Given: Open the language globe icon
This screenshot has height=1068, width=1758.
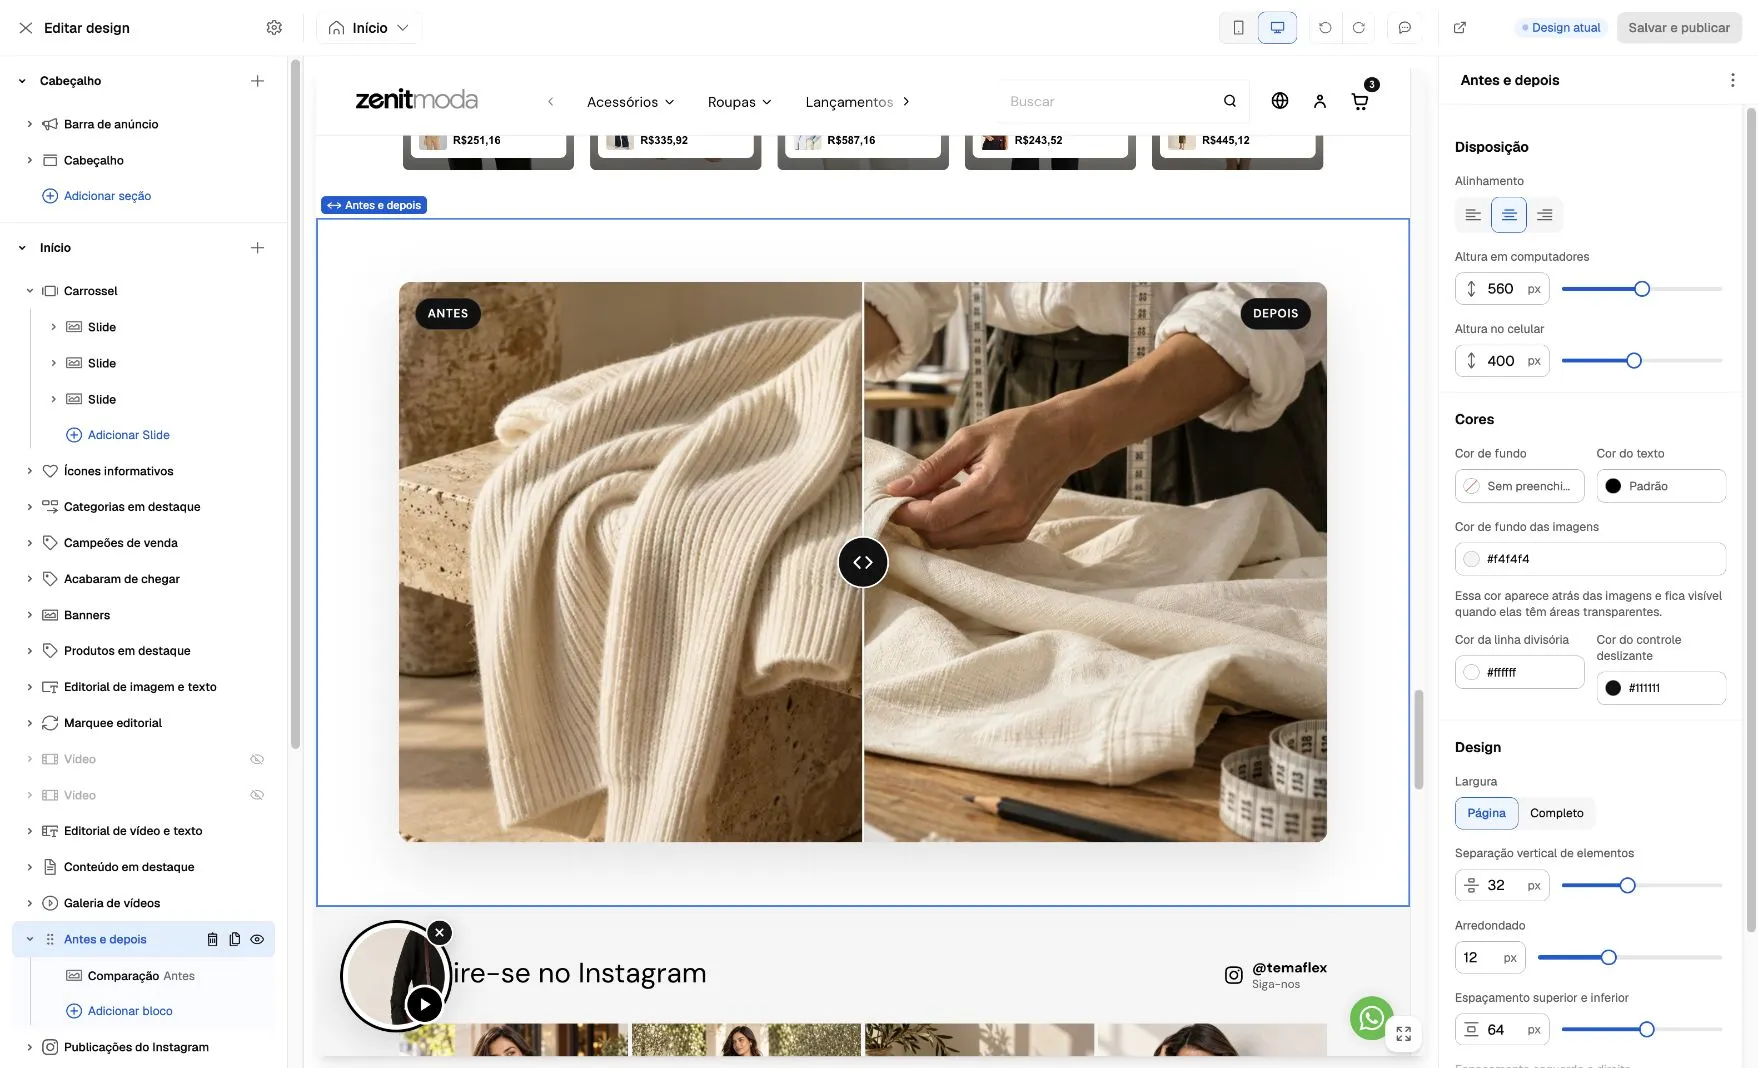Looking at the screenshot, I should (x=1280, y=101).
